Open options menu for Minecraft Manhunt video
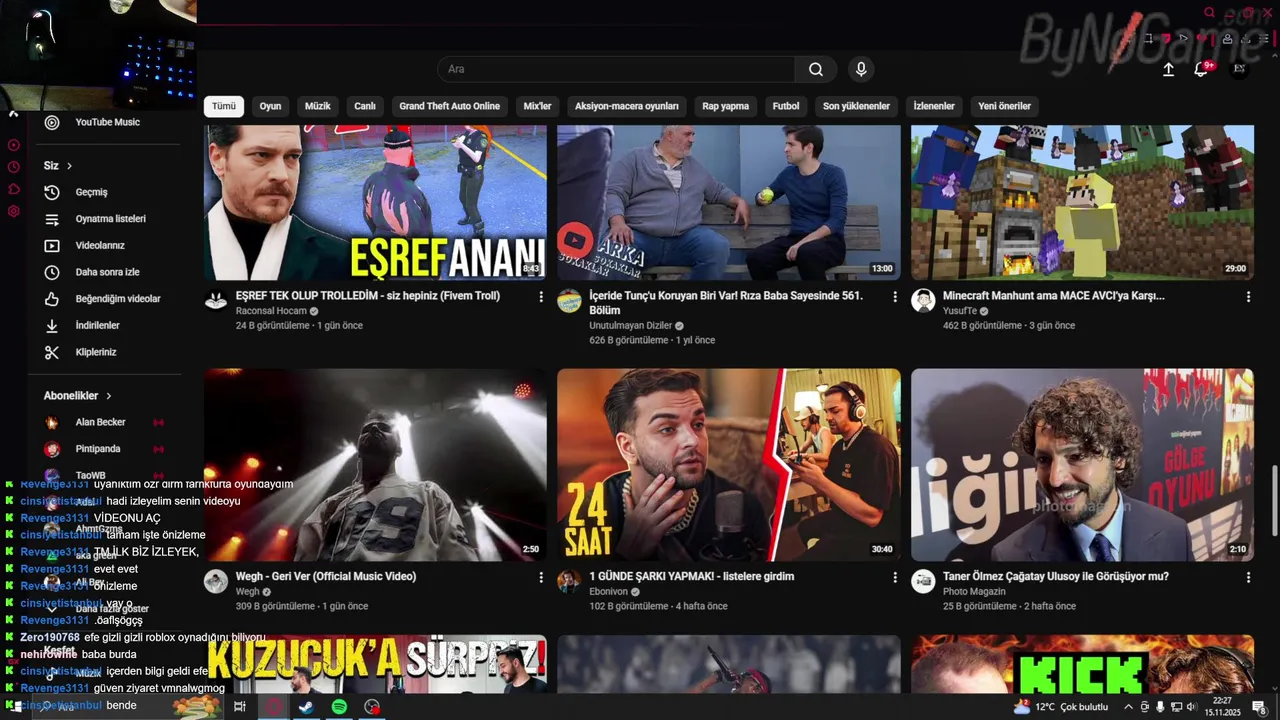 tap(1248, 297)
